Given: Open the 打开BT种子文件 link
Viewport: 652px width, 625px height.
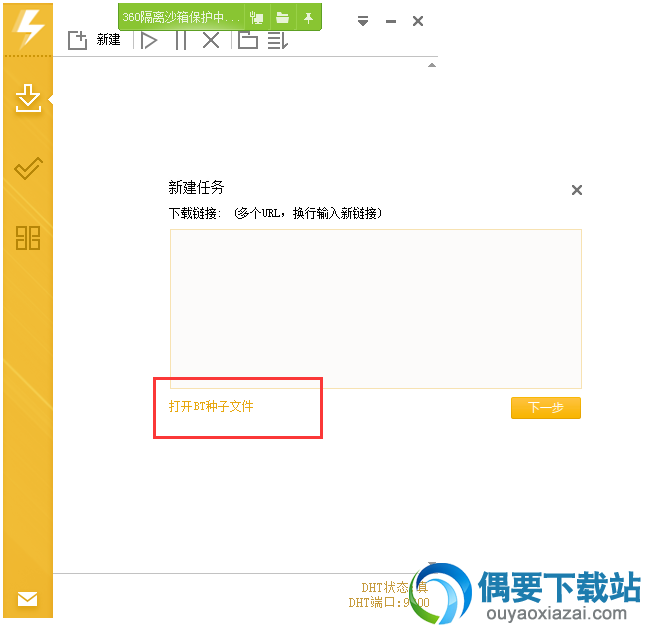Looking at the screenshot, I should pyautogui.click(x=211, y=406).
